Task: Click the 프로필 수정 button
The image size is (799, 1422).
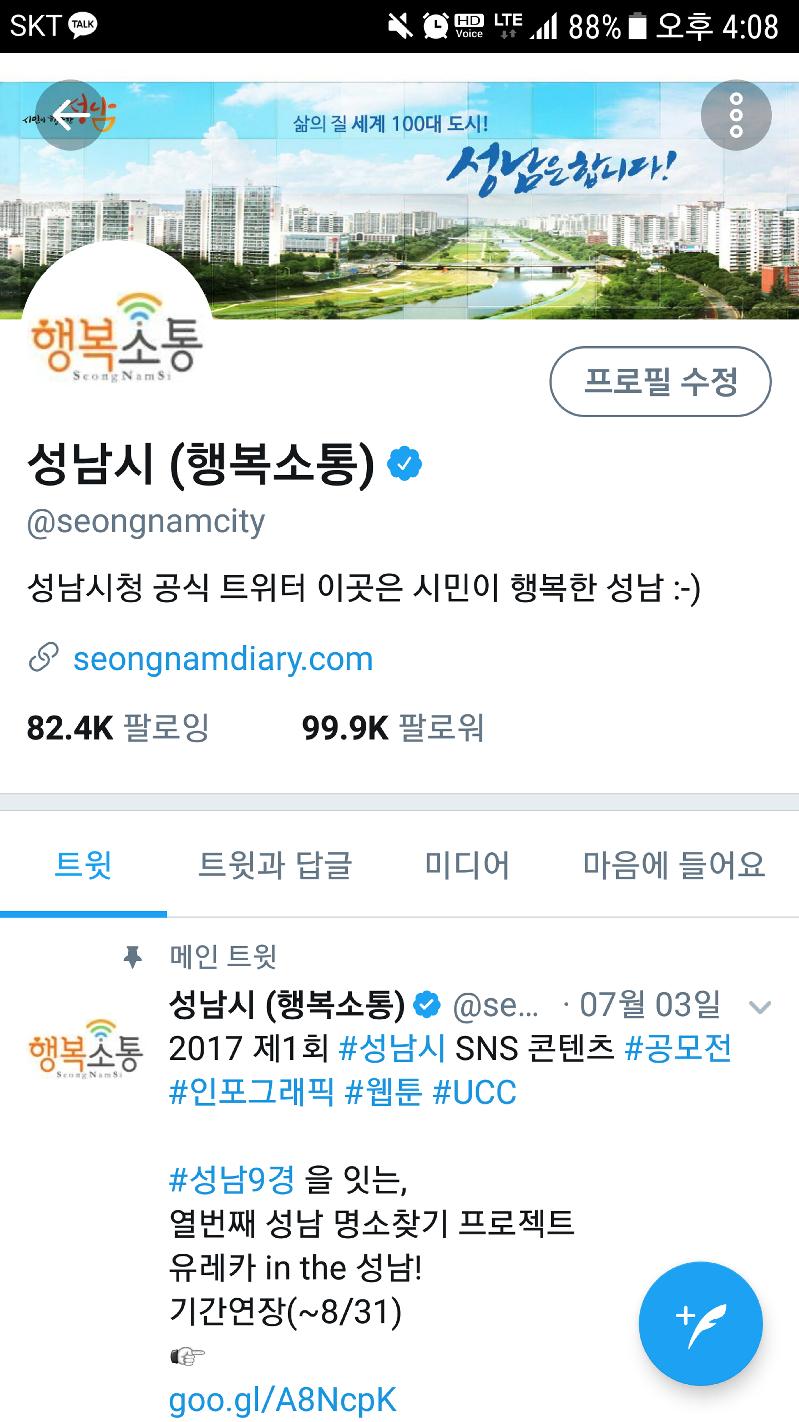Action: tap(660, 381)
